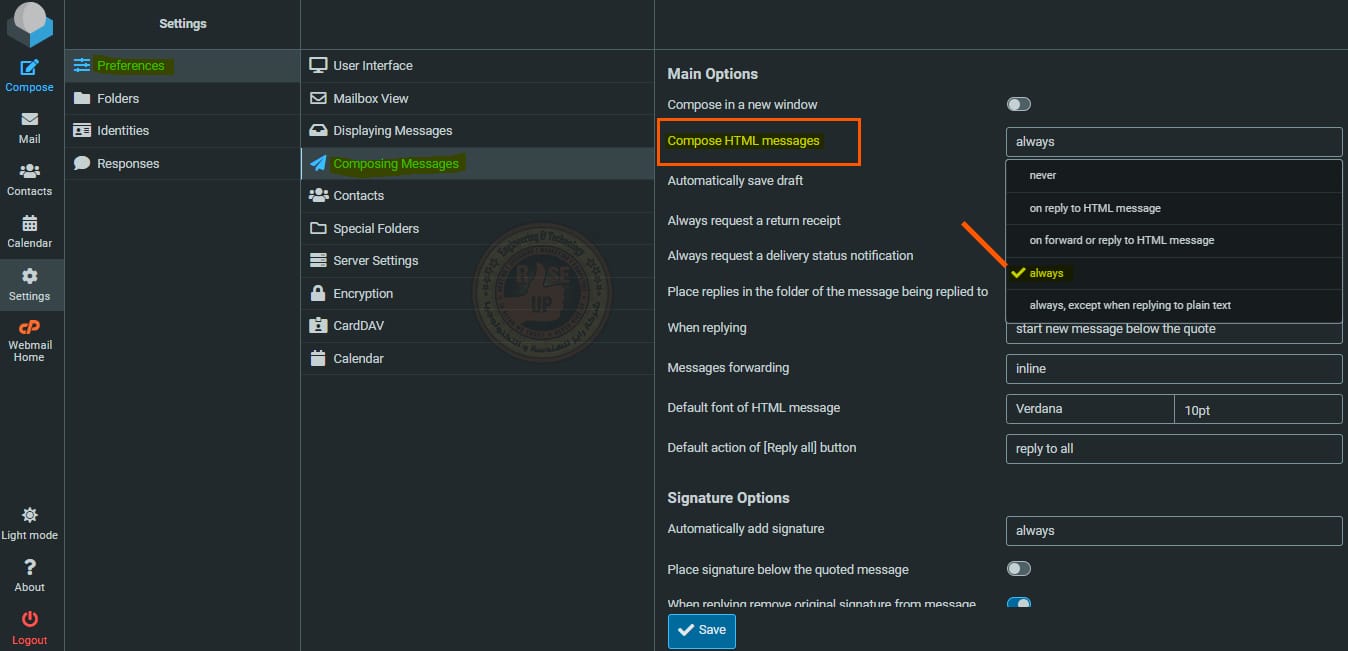Toggle remove original signature when replying
The image size is (1348, 651).
(1018, 602)
